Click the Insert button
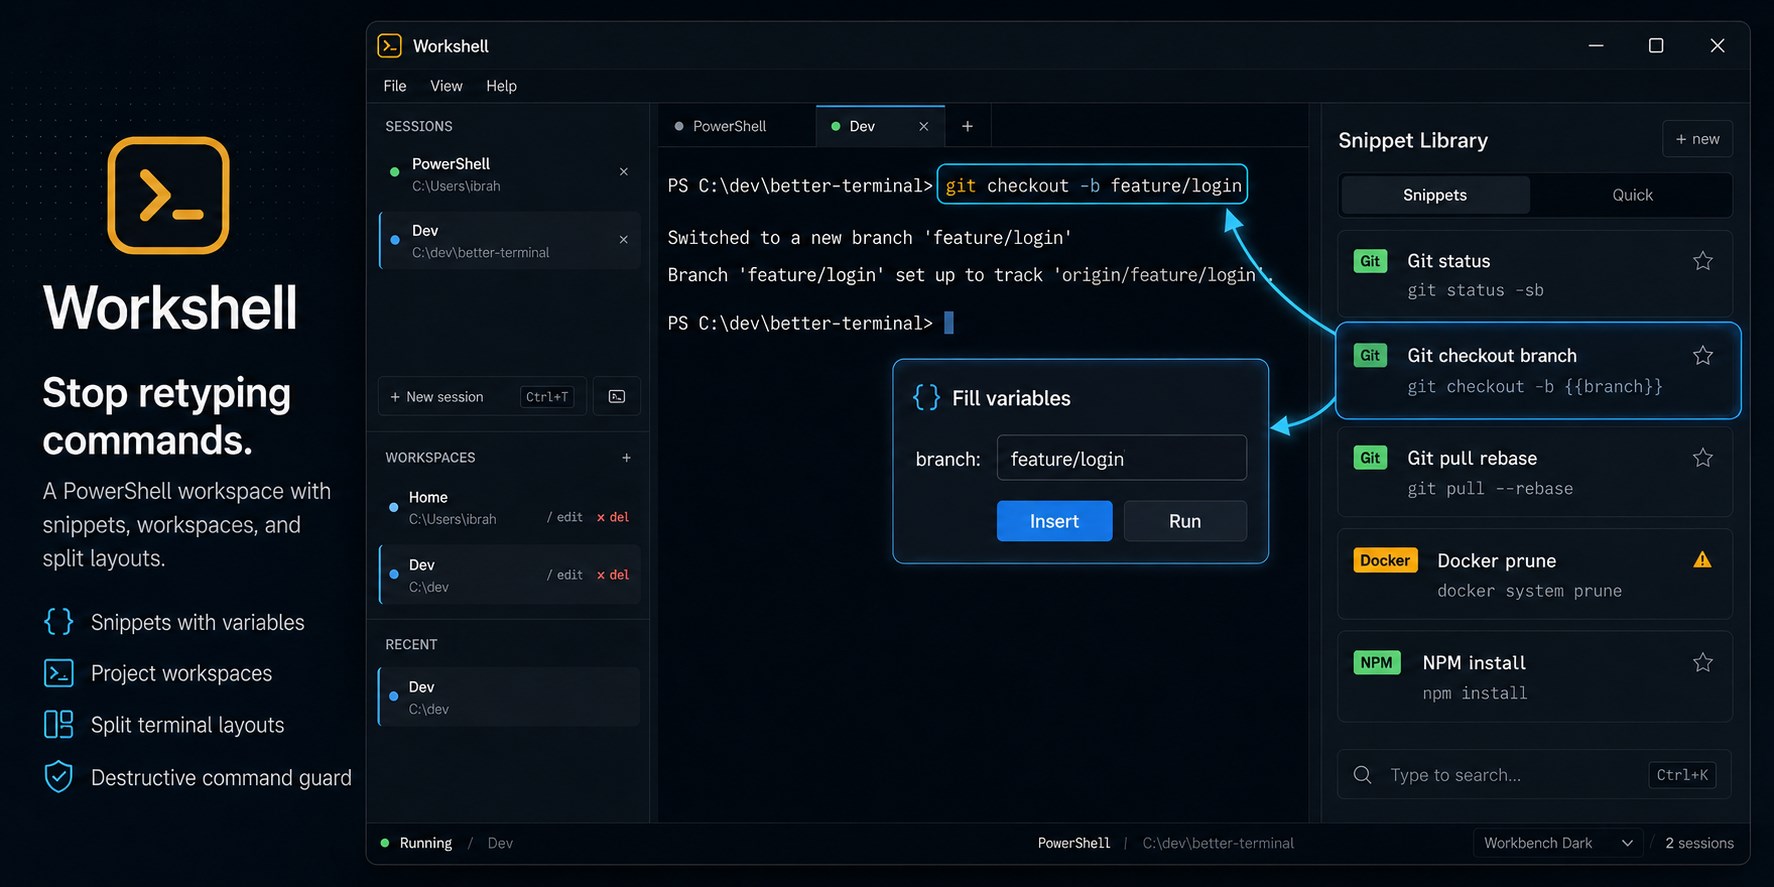 pos(1054,521)
